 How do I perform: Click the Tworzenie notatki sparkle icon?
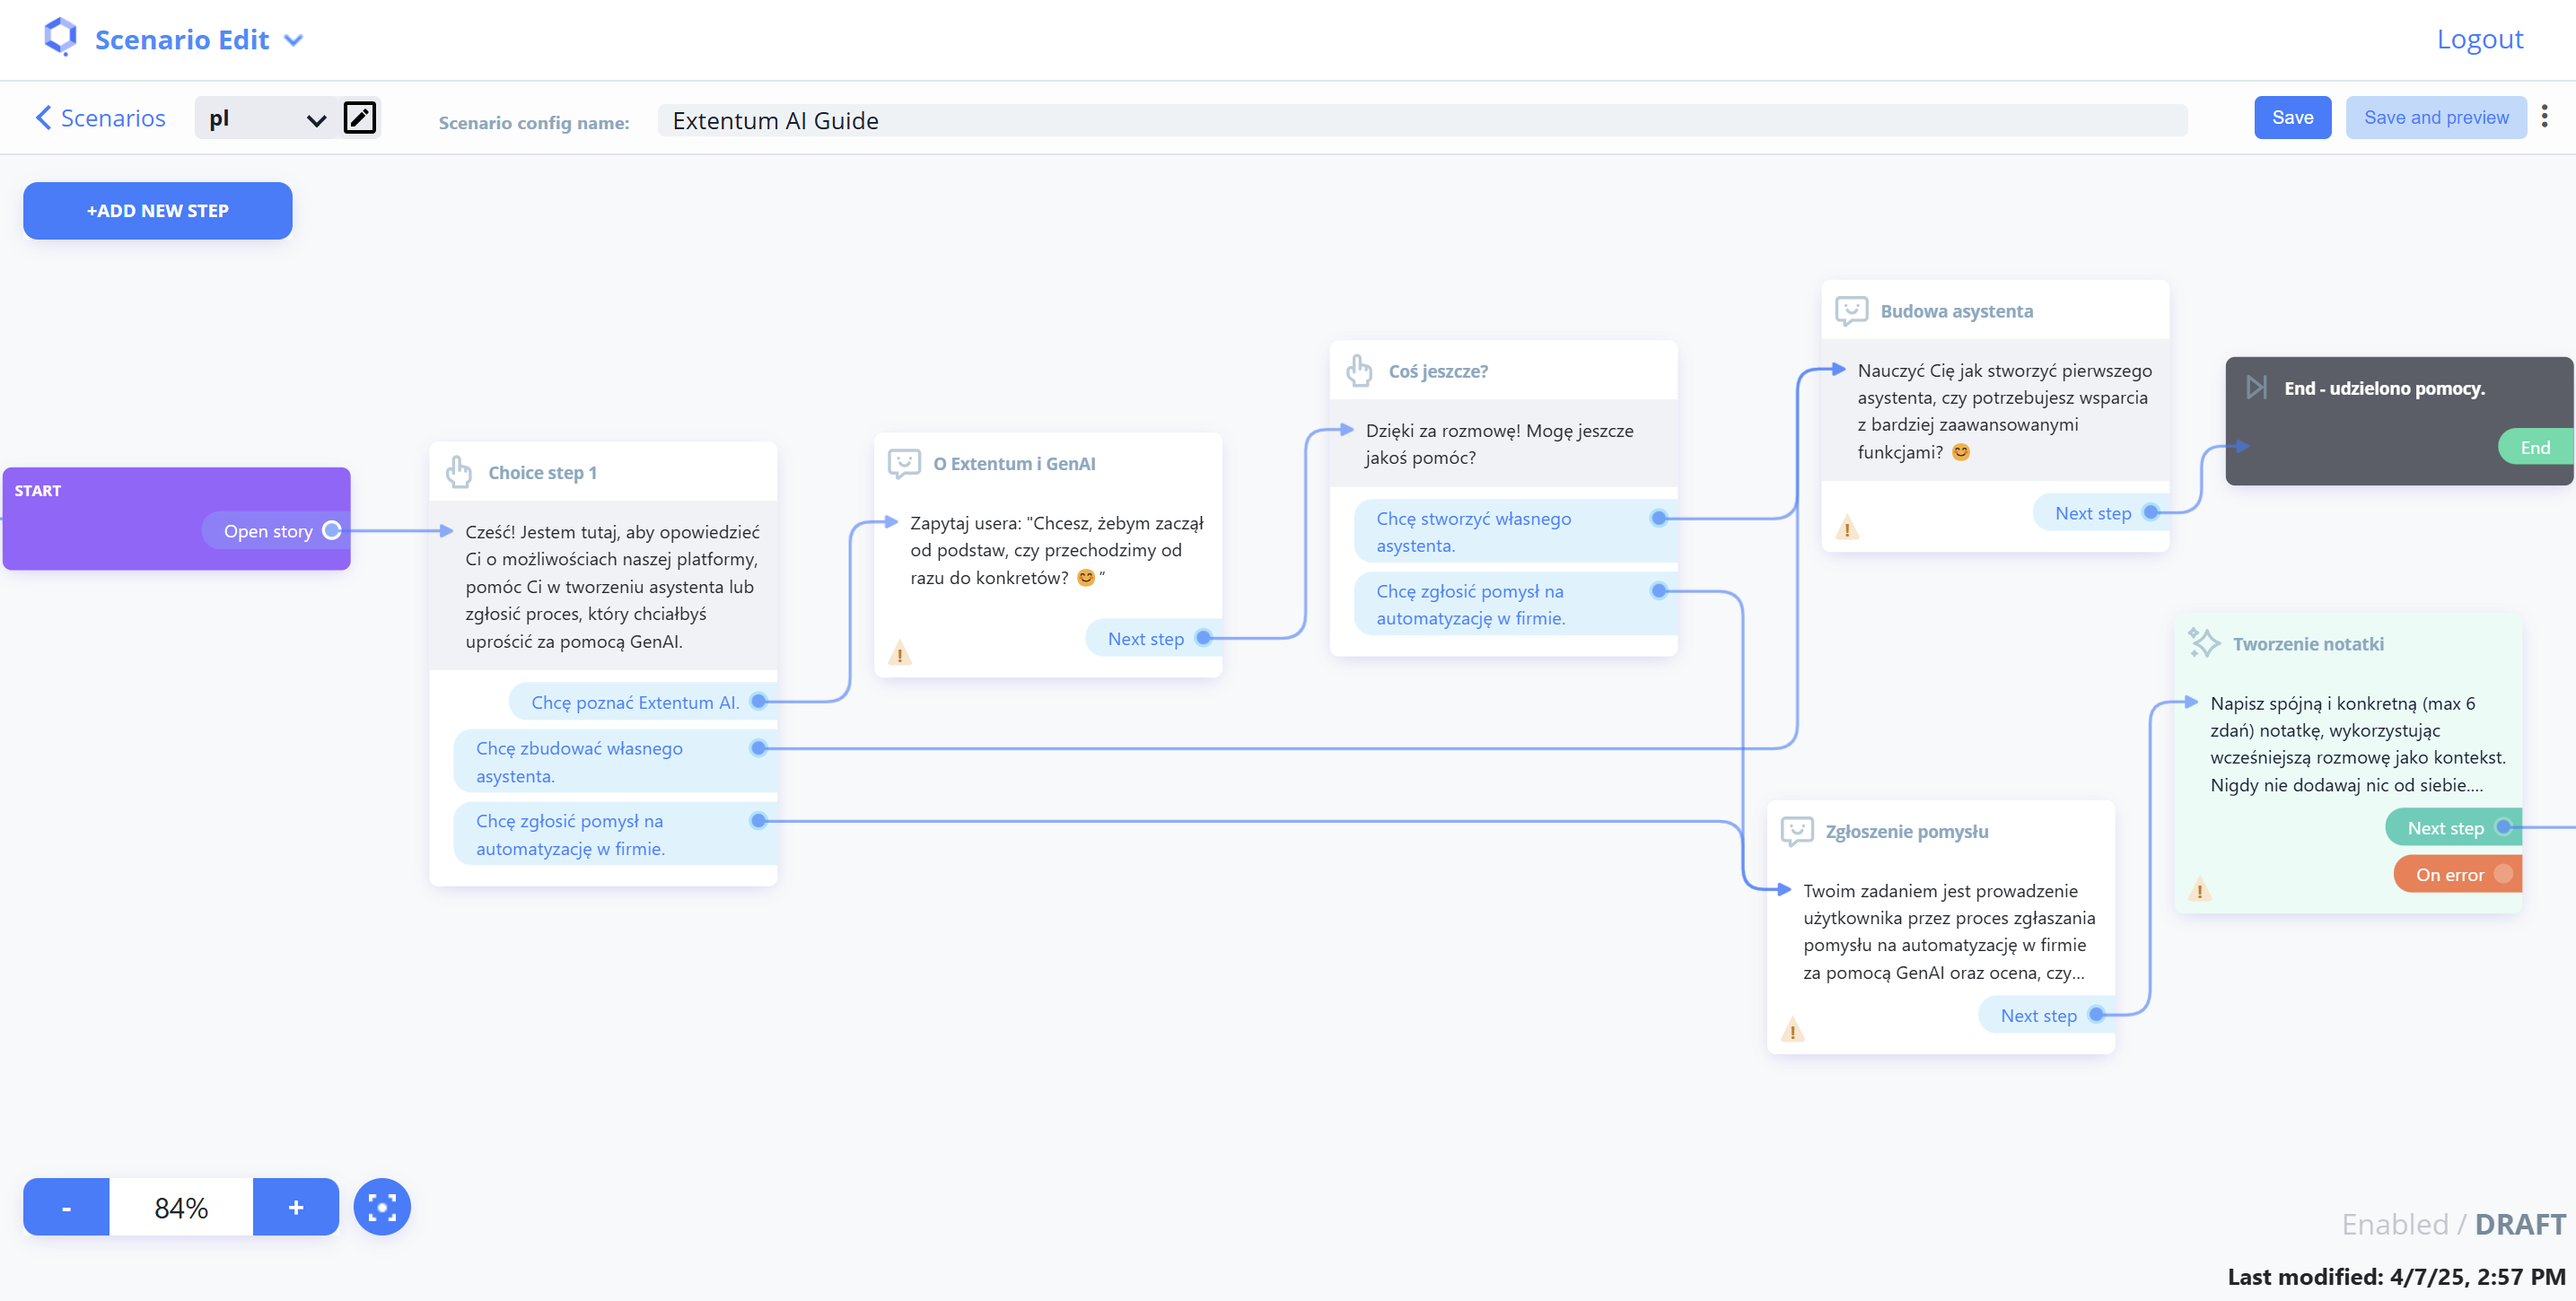pos(2204,643)
